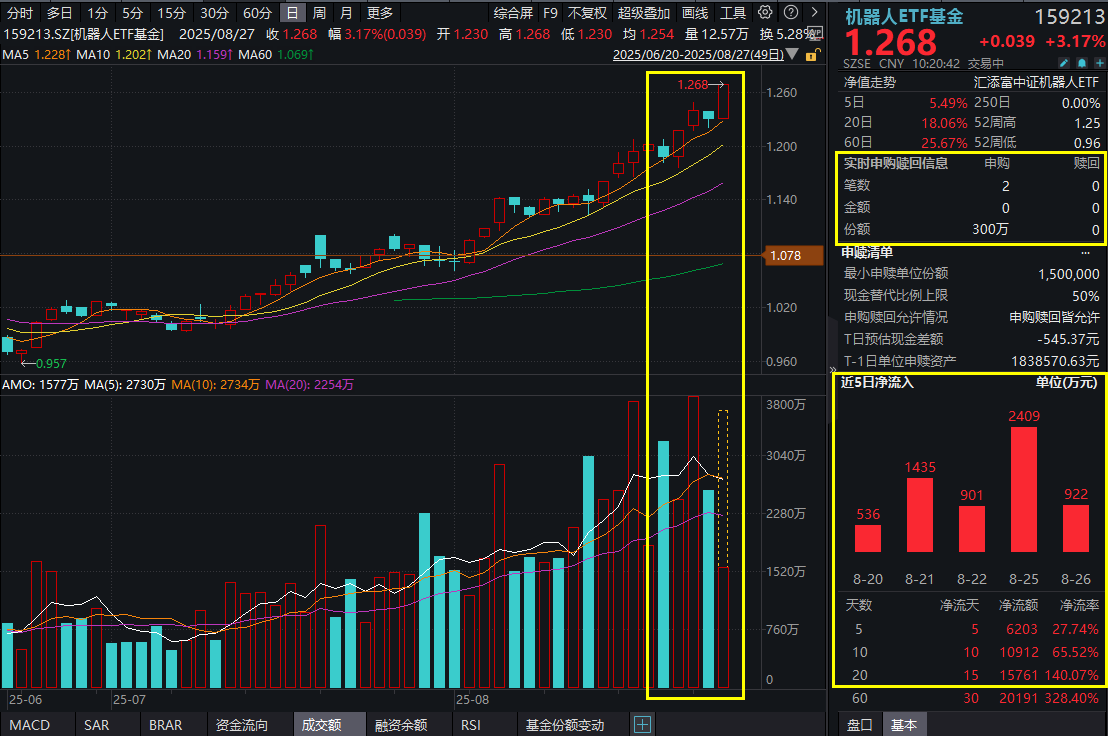Switch to the MACD indicator tab

coord(28,725)
